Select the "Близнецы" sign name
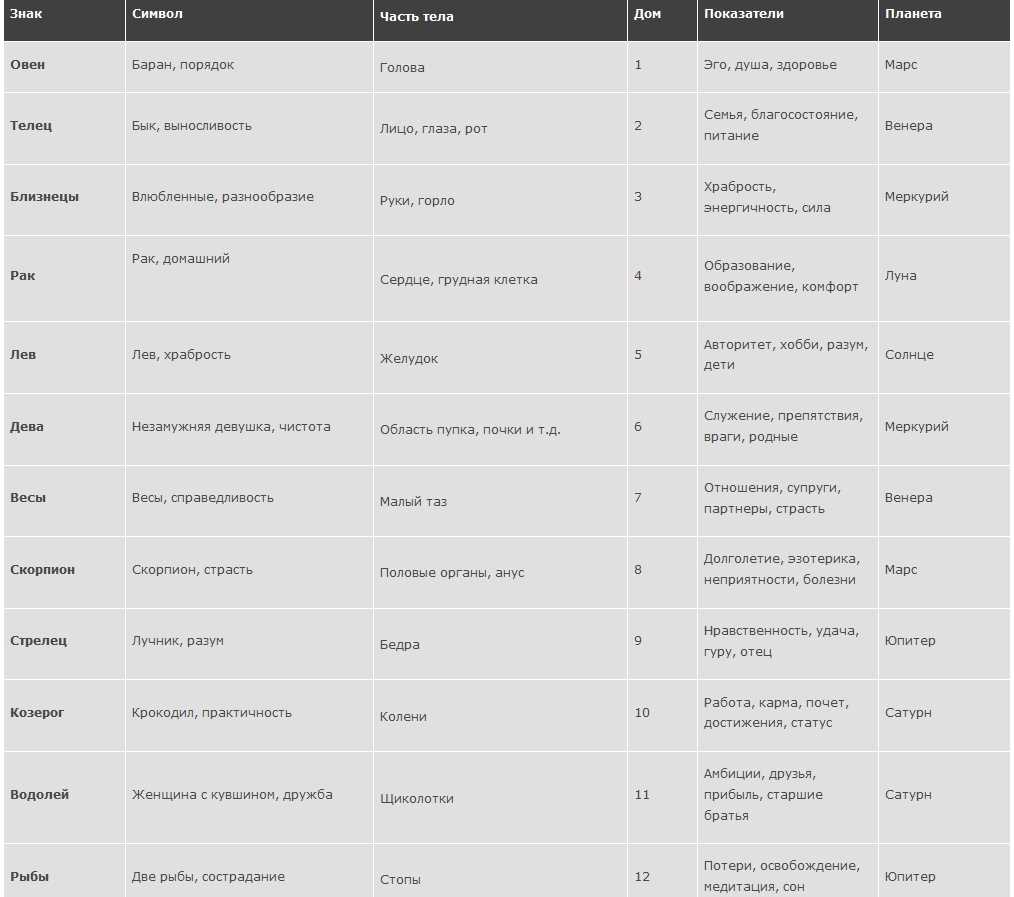Image resolution: width=1014 pixels, height=897 pixels. click(44, 197)
